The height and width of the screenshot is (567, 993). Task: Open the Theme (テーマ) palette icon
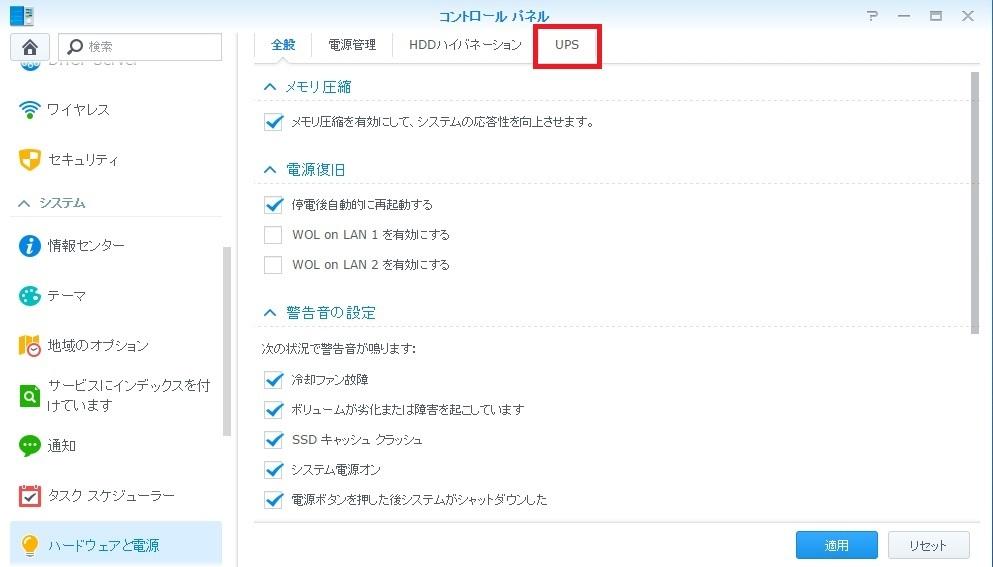[x=30, y=295]
